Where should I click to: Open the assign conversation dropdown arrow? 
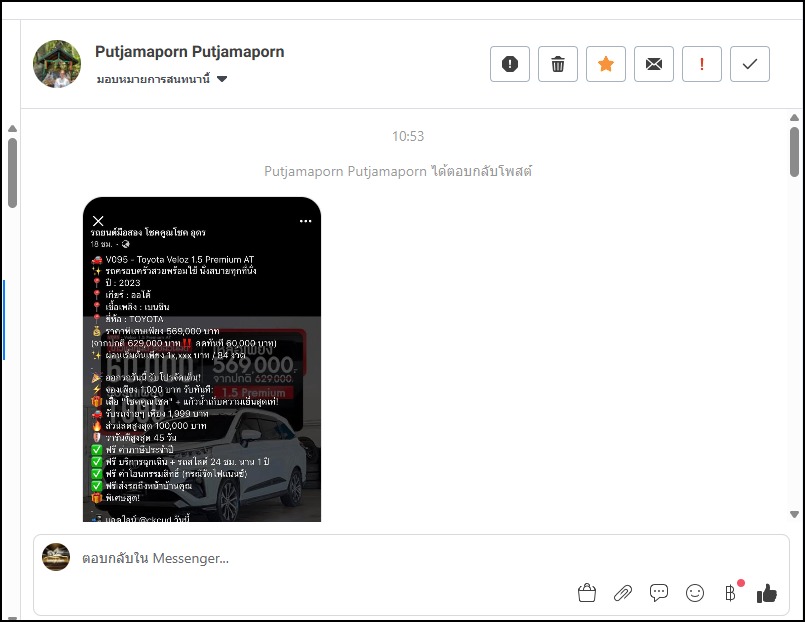[222, 79]
